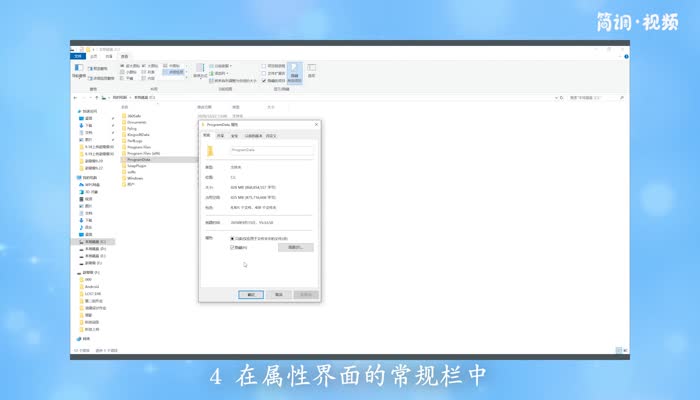The width and height of the screenshot is (700, 400).
Task: Click the hide selected items ribbon icon
Action: (x=294, y=71)
